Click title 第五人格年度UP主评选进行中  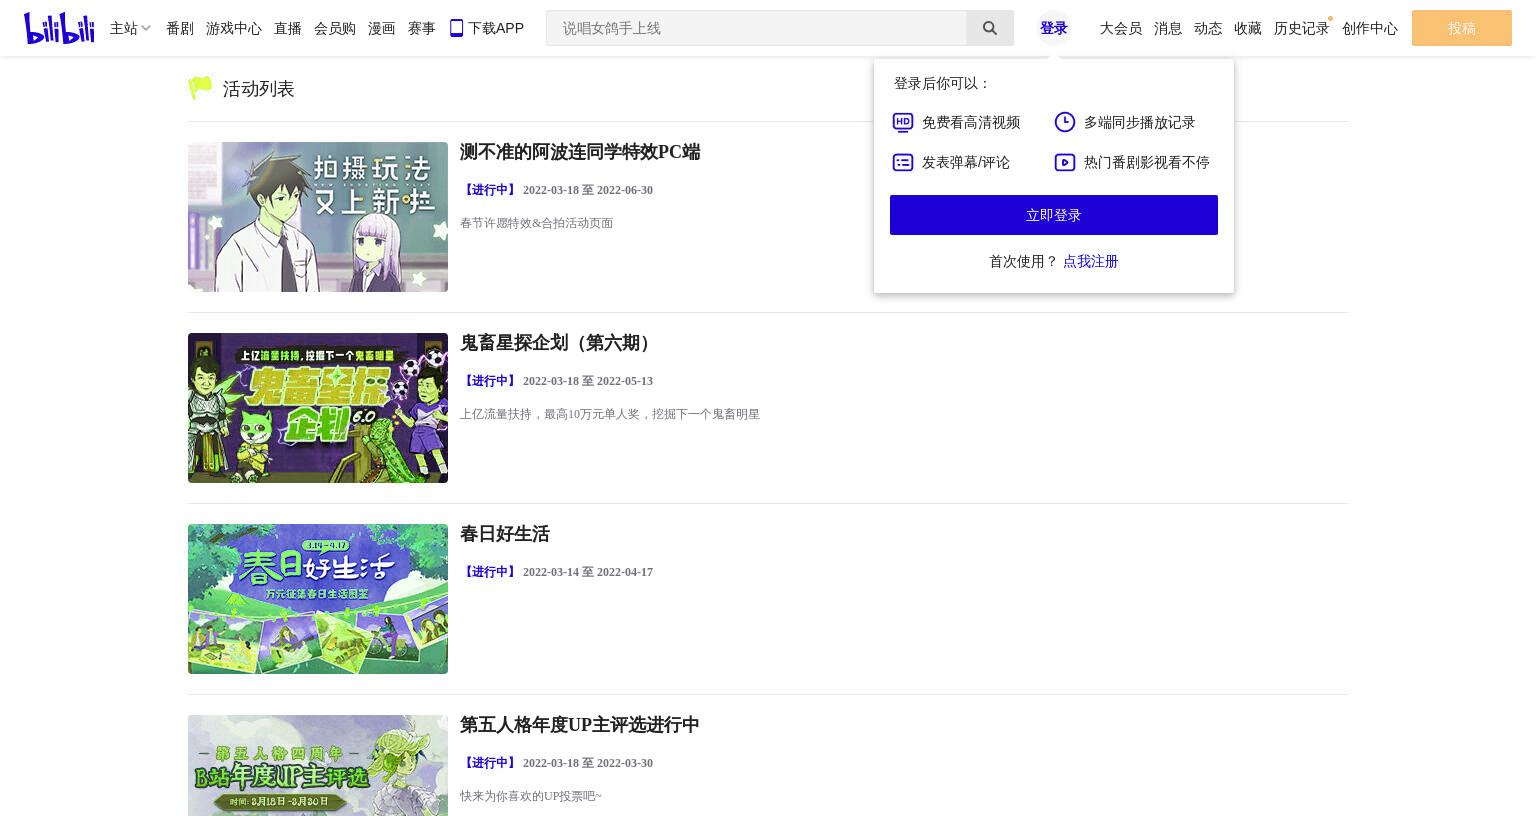pos(580,725)
